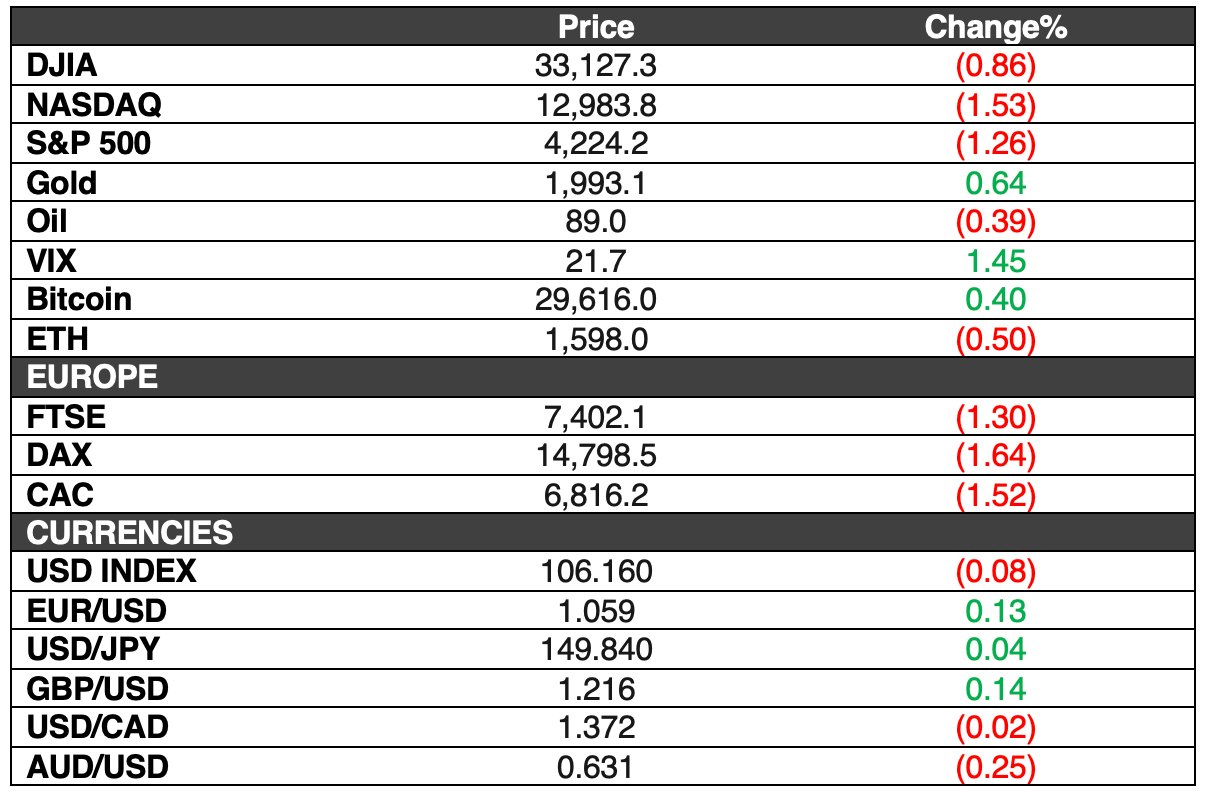This screenshot has height=808, width=1208.
Task: Click the Gold price cell 1,993.1
Action: coord(596,183)
